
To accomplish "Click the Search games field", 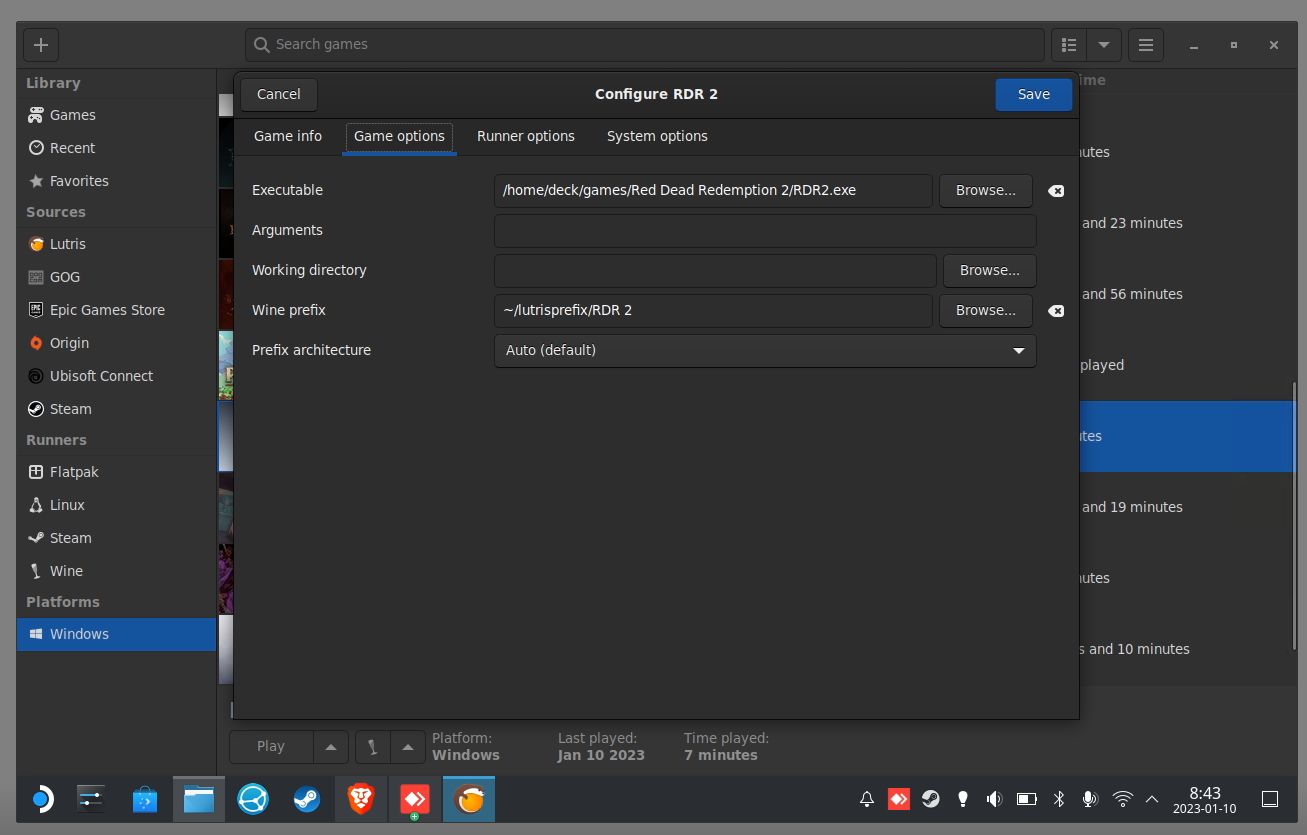I will click(x=645, y=45).
